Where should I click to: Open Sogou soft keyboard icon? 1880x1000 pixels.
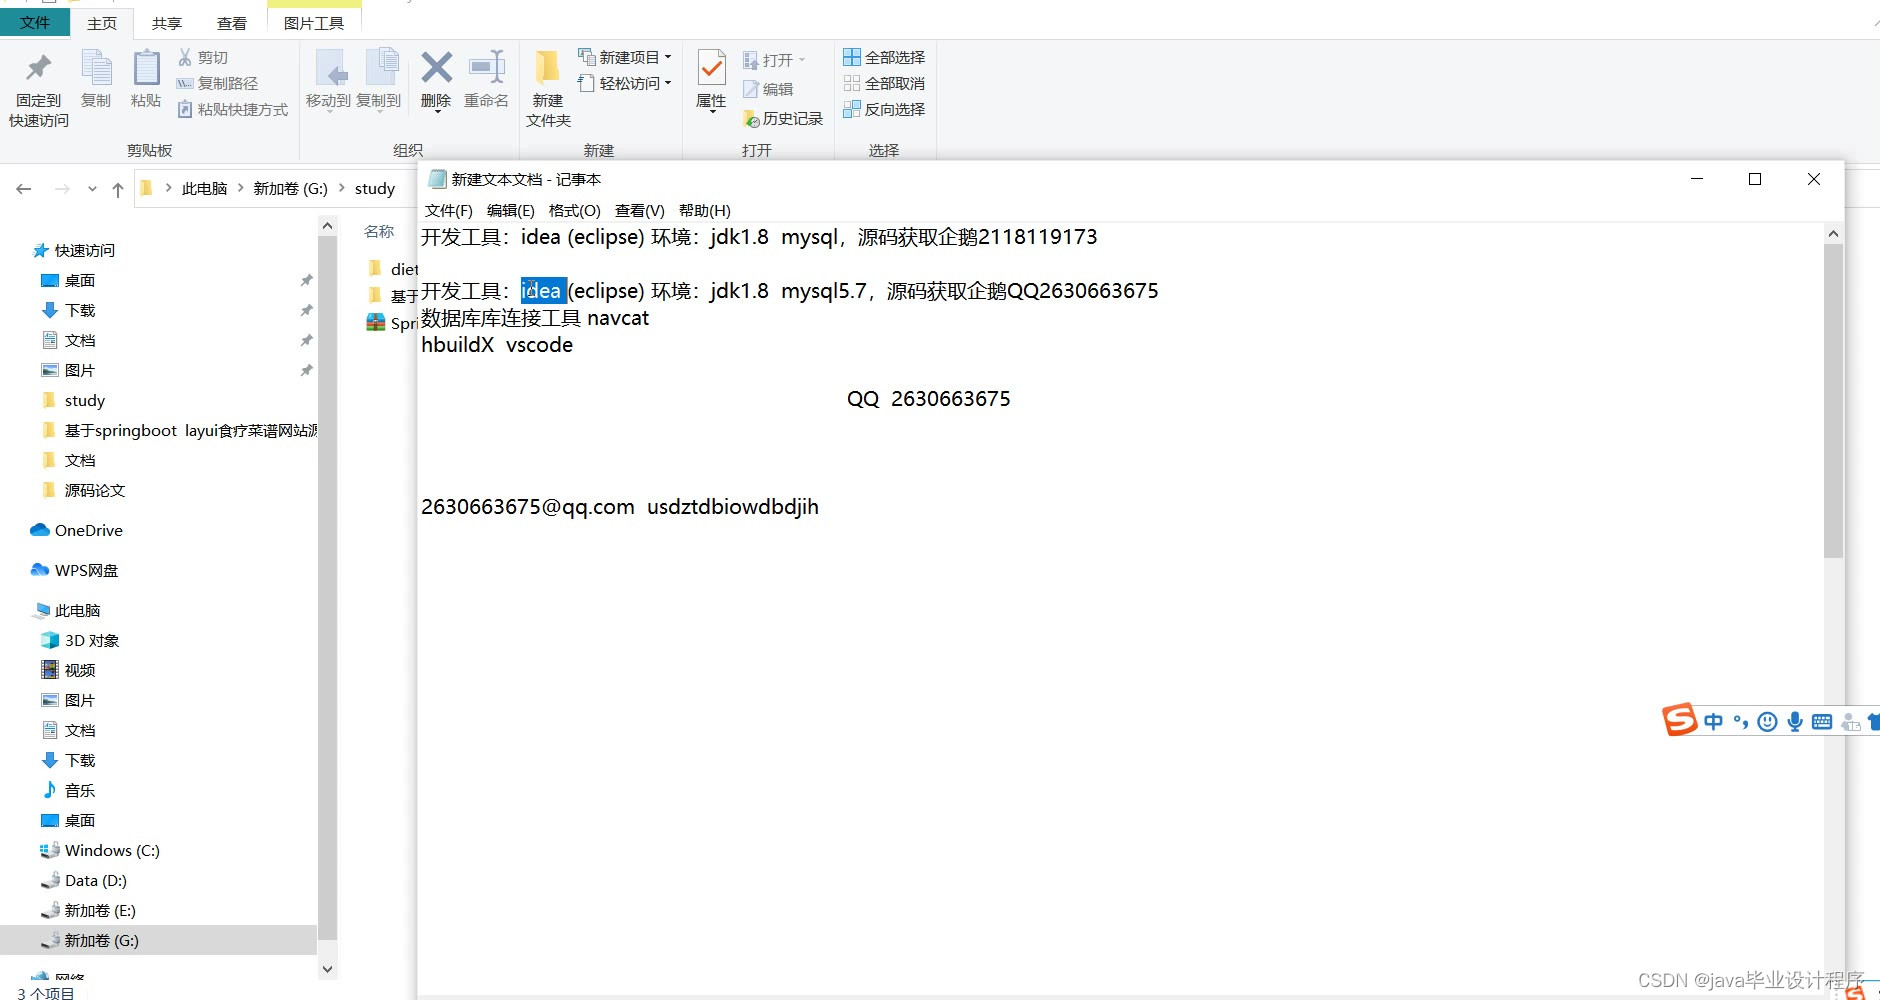click(1822, 722)
